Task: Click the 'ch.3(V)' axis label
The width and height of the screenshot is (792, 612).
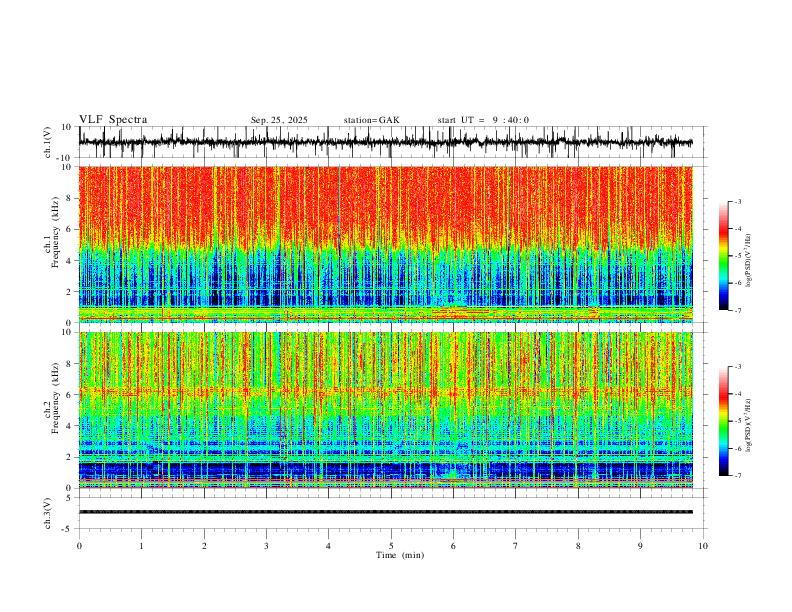Action: coord(48,513)
